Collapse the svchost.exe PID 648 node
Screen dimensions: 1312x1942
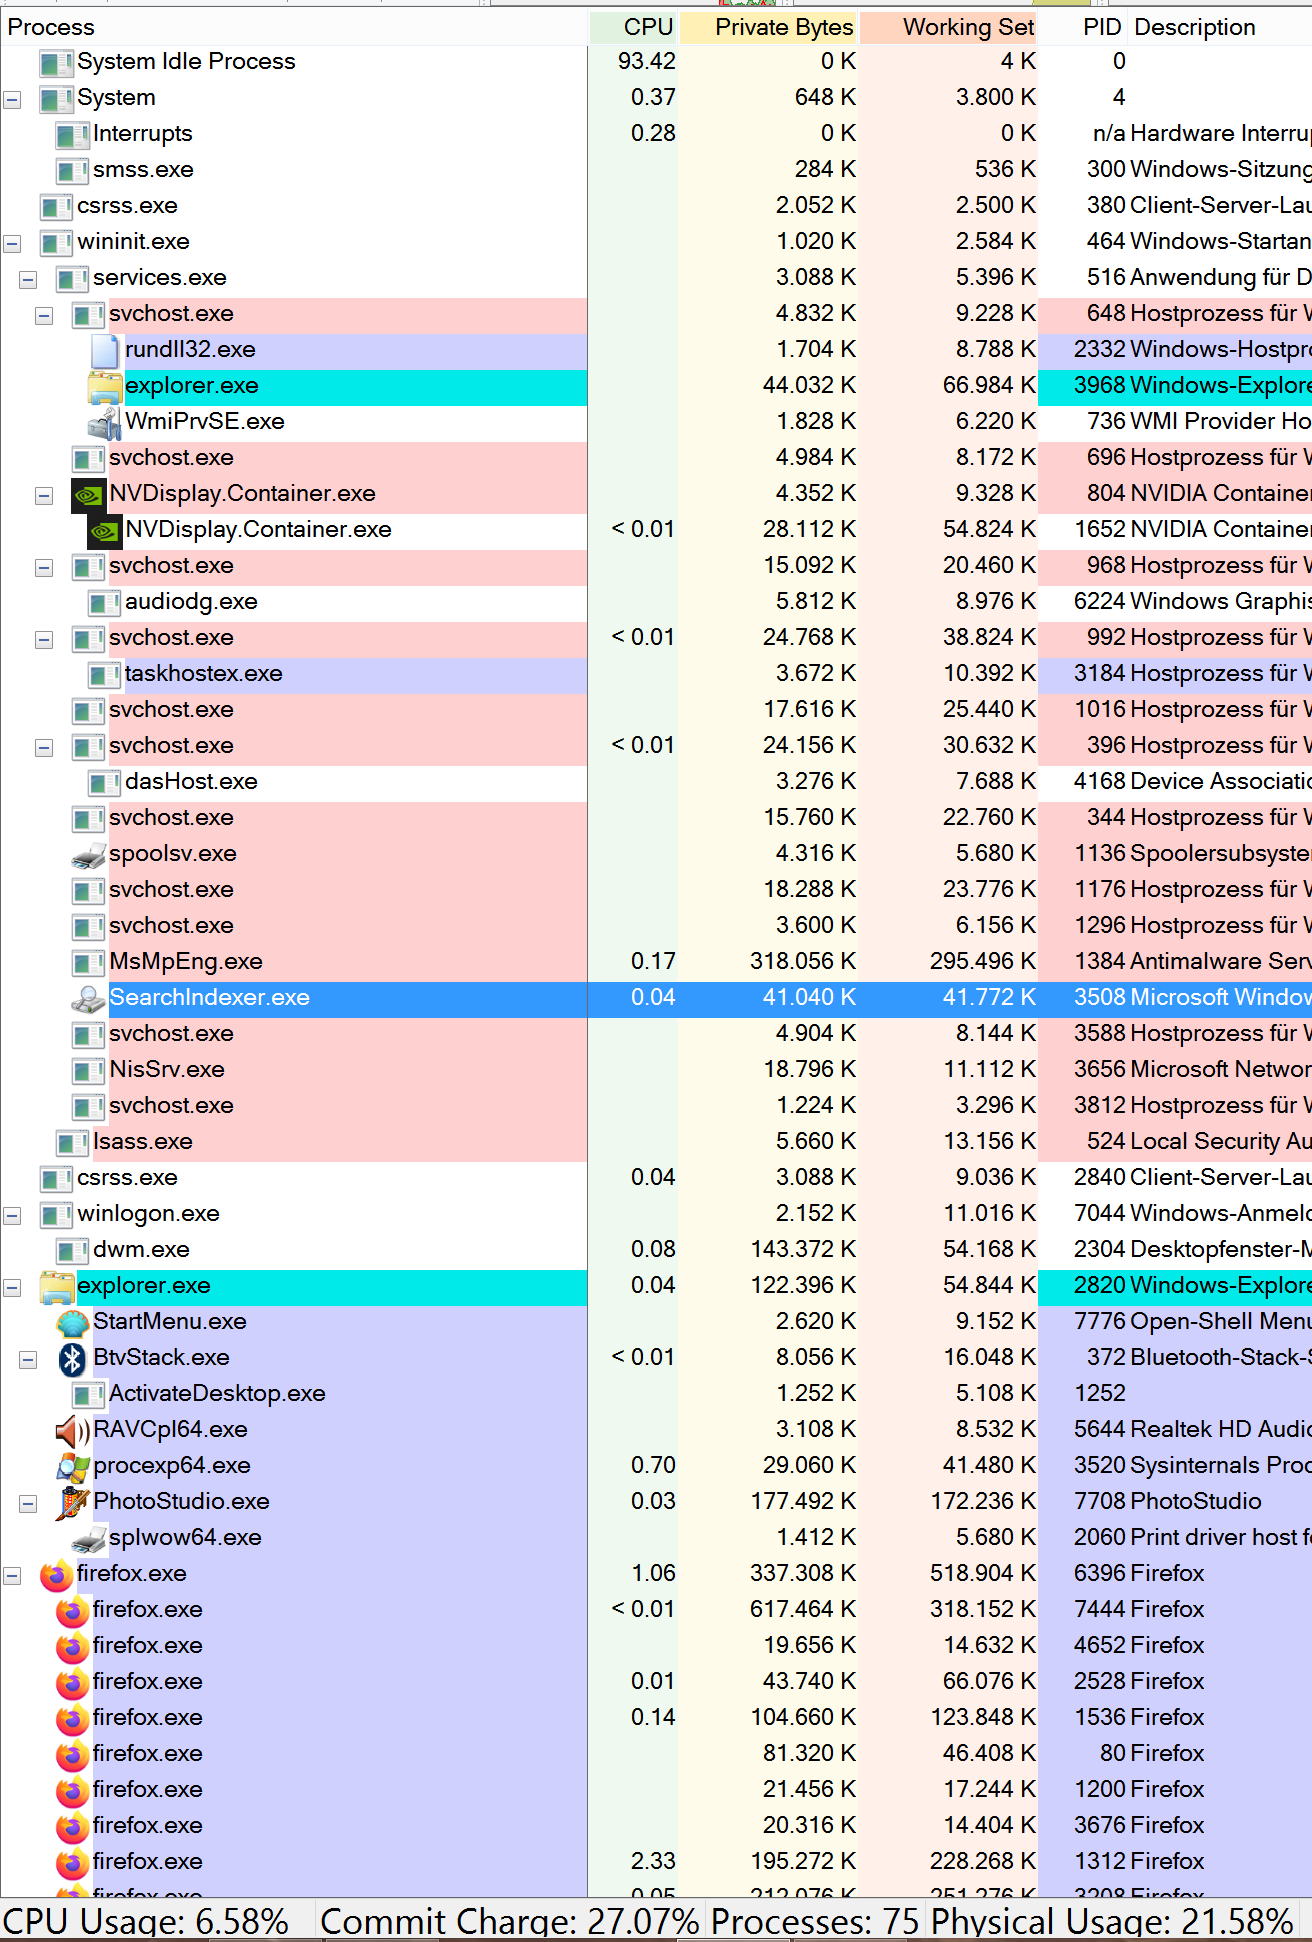44,315
